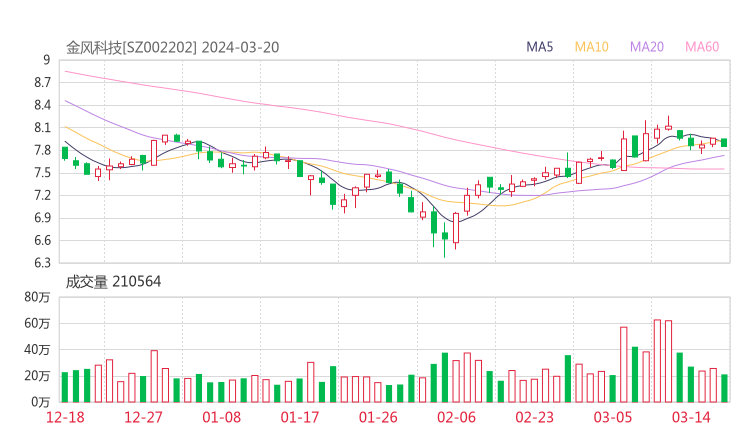Image resolution: width=740 pixels, height=440 pixels.
Task: Click the last green candlestick at chart end
Action: [724, 143]
